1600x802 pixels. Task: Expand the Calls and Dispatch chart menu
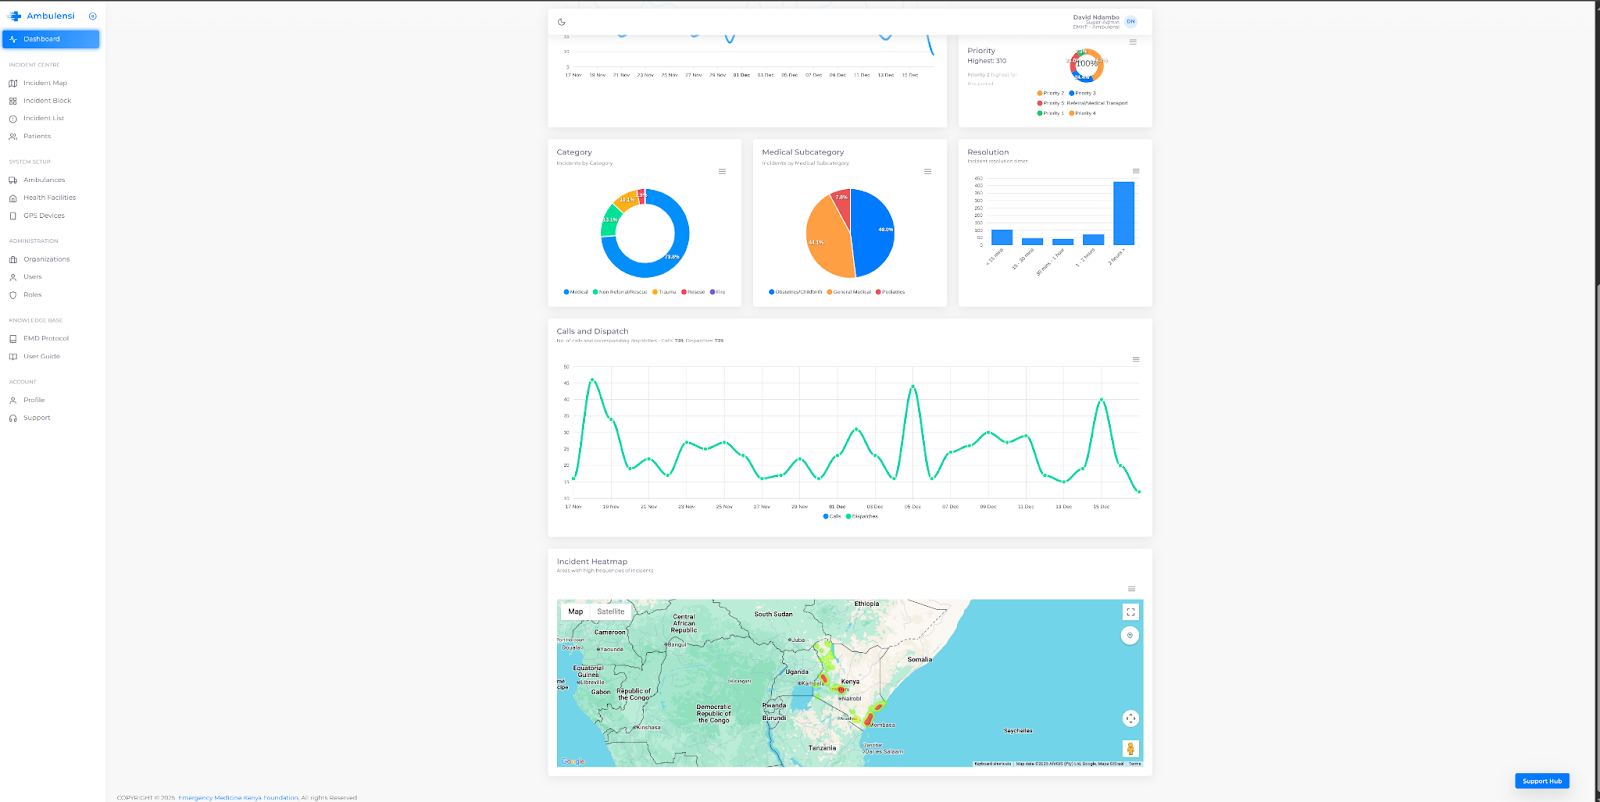[1136, 360]
